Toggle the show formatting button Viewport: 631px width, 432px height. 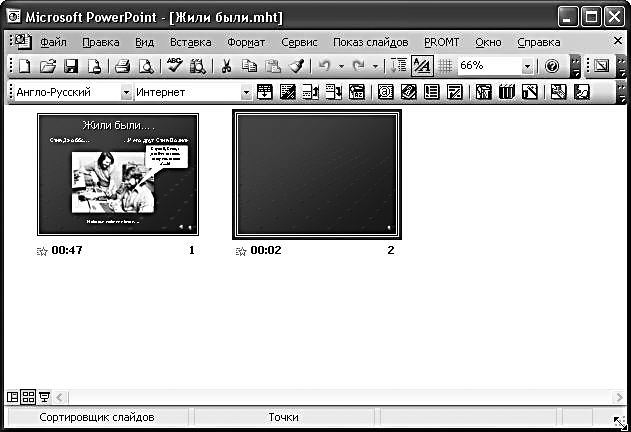pyautogui.click(x=421, y=67)
